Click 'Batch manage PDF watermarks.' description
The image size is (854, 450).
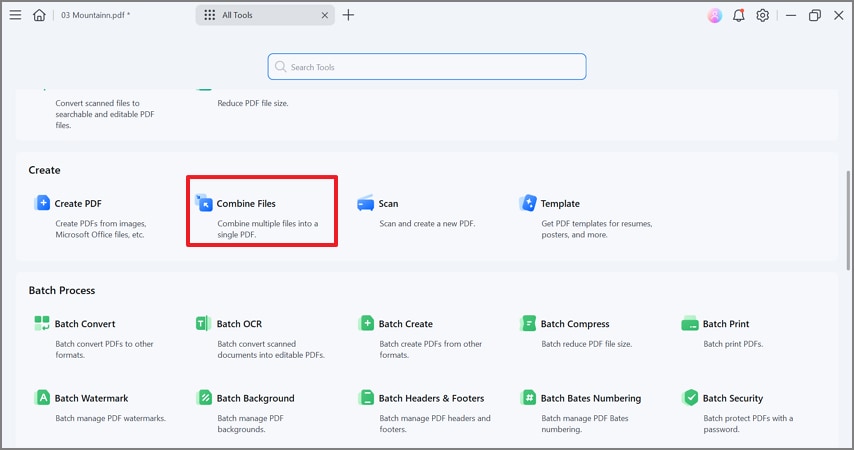click(x=111, y=418)
